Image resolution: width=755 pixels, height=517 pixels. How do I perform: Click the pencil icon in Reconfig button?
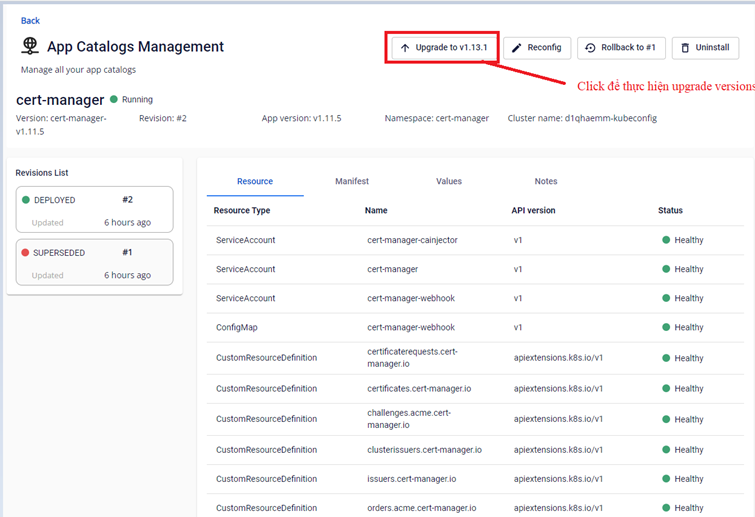[x=517, y=48]
